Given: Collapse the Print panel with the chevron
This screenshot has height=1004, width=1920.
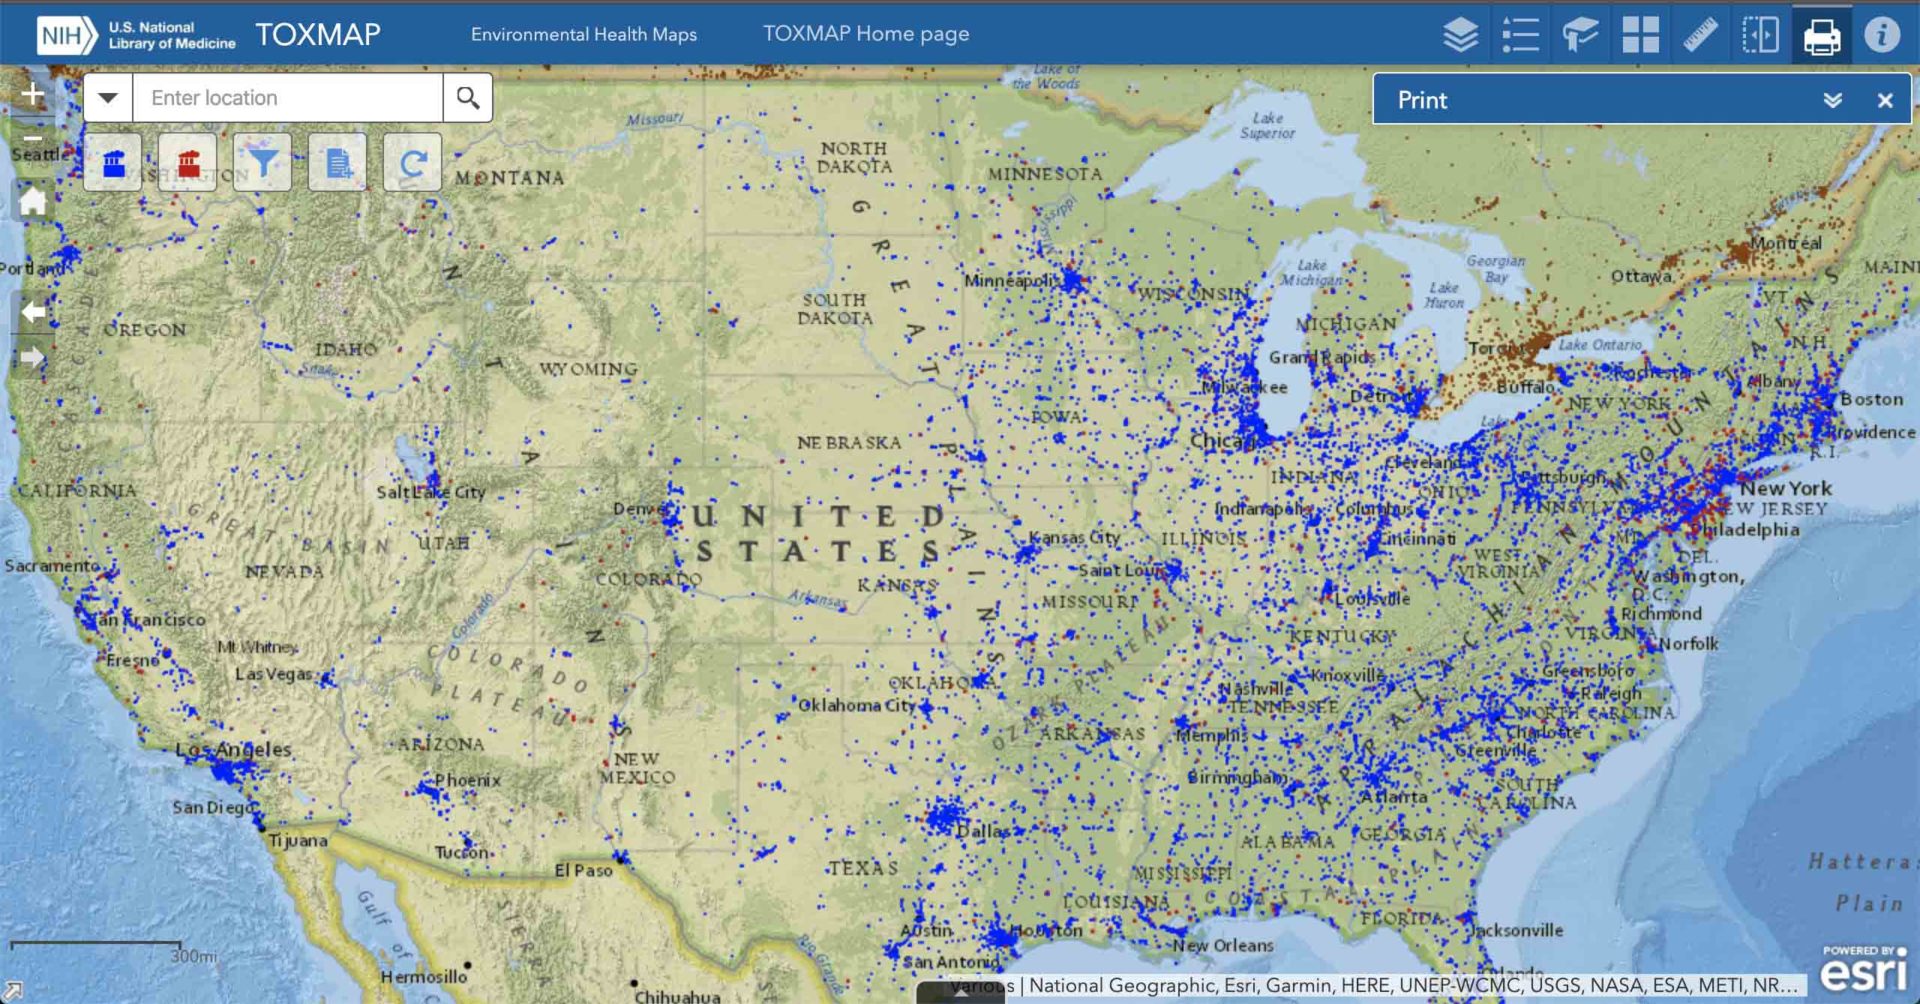Looking at the screenshot, I should coord(1833,99).
